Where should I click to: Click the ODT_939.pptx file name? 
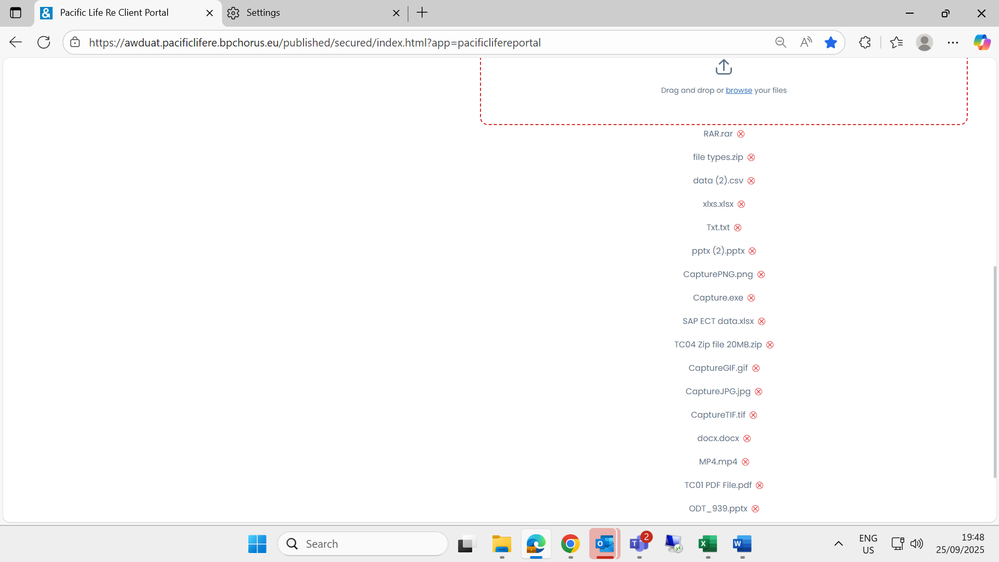718,509
